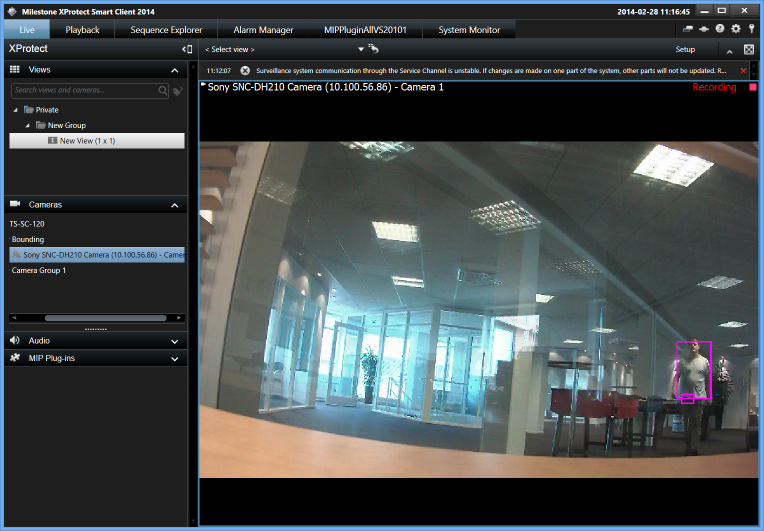Screen dimensions: 764x531
Task: Click the search magnifier in views search box
Action: (x=163, y=90)
